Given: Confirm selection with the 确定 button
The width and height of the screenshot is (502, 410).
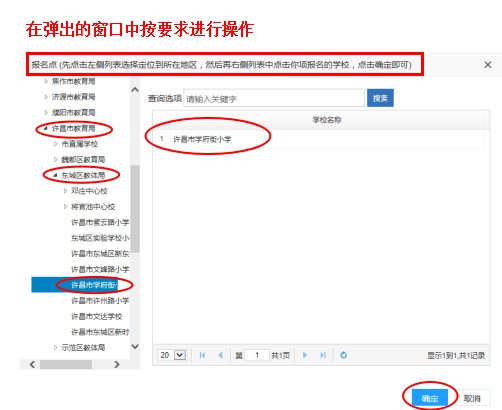Looking at the screenshot, I should pyautogui.click(x=430, y=398).
